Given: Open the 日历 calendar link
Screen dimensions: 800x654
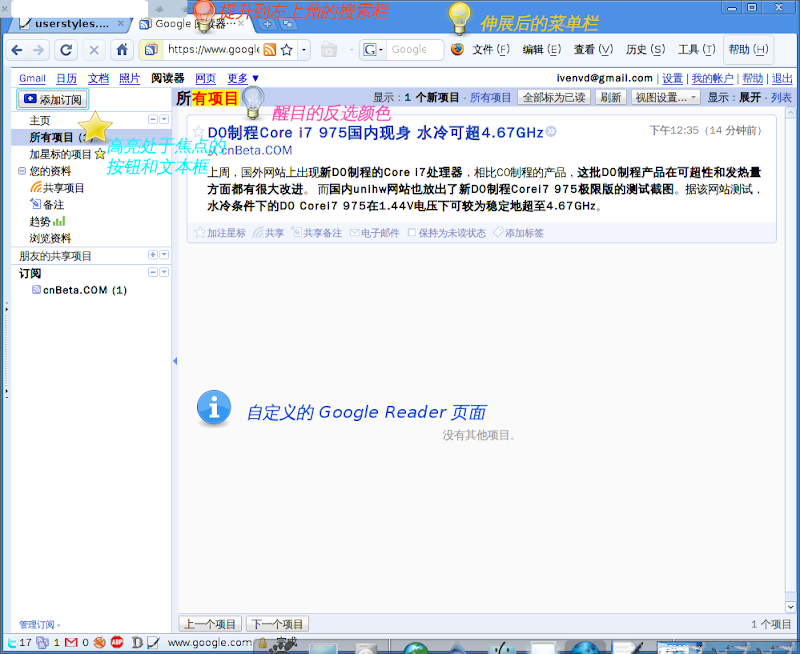Looking at the screenshot, I should pos(66,78).
